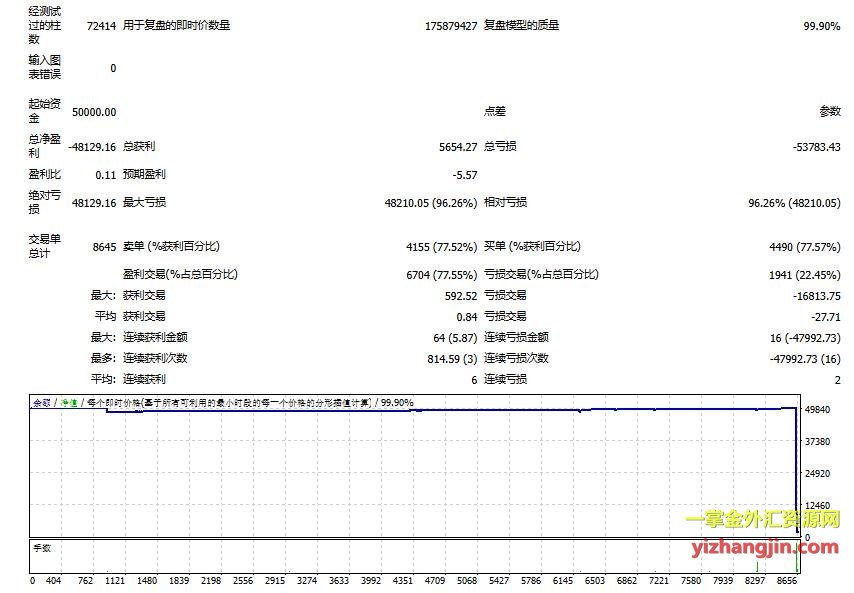The width and height of the screenshot is (854, 593).
Task: Click the 总获利 value 5654.27
Action: 458,147
